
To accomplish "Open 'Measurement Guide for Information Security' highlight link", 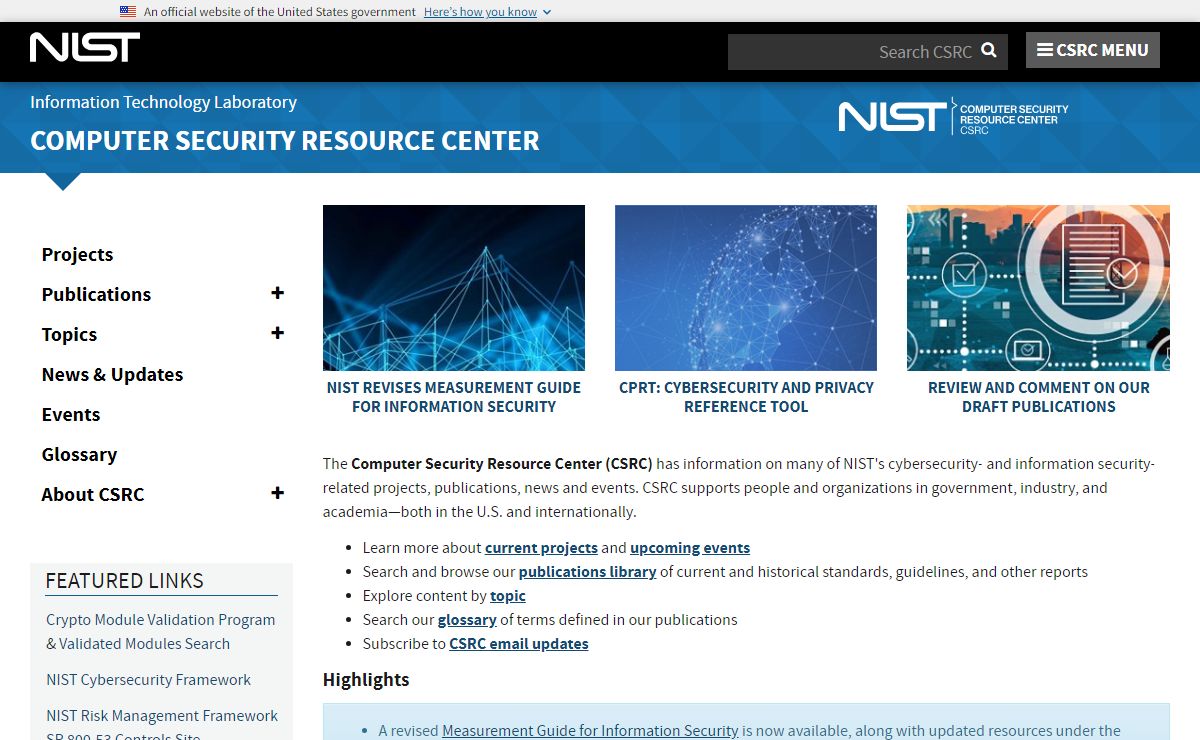I will (590, 731).
